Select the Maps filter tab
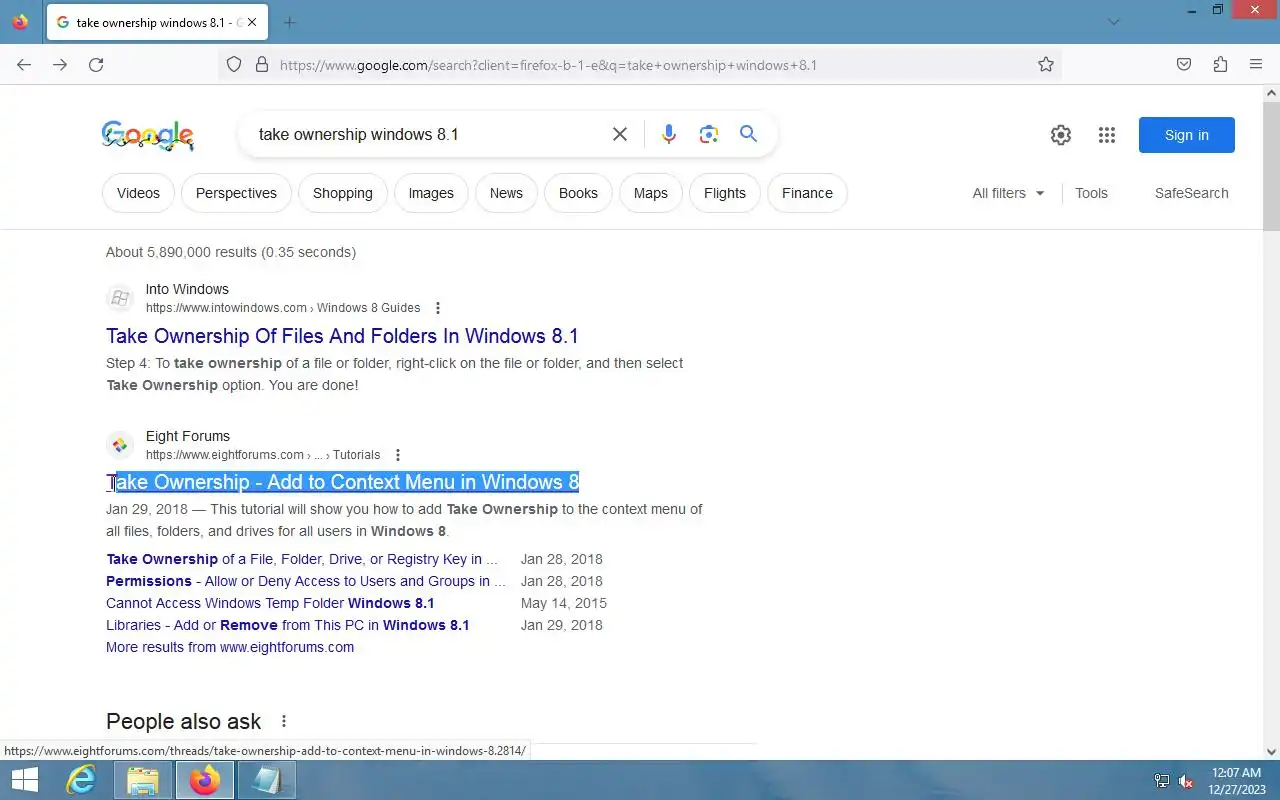 tap(650, 193)
